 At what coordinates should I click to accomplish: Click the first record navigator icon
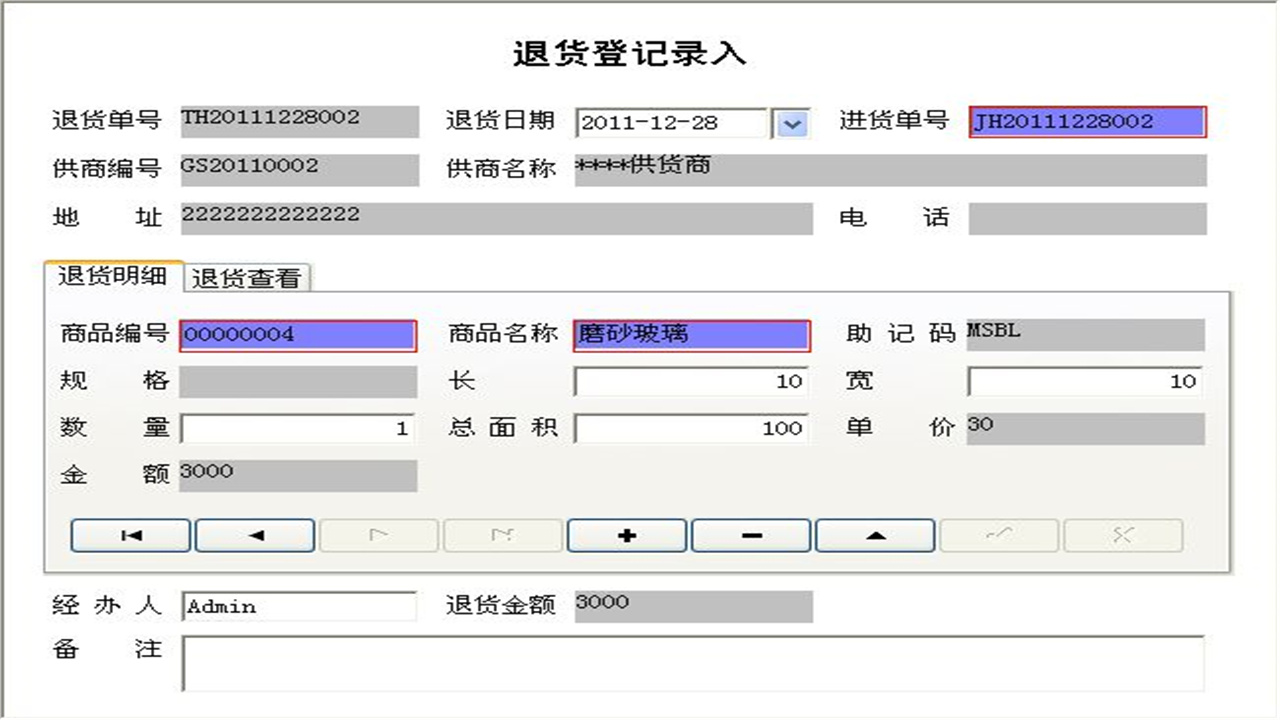[130, 535]
